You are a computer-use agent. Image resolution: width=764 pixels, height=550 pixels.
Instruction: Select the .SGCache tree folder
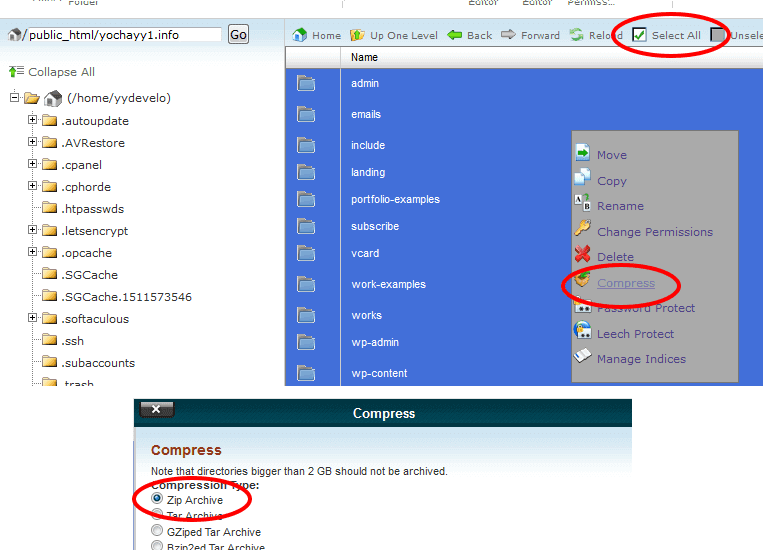(x=90, y=275)
